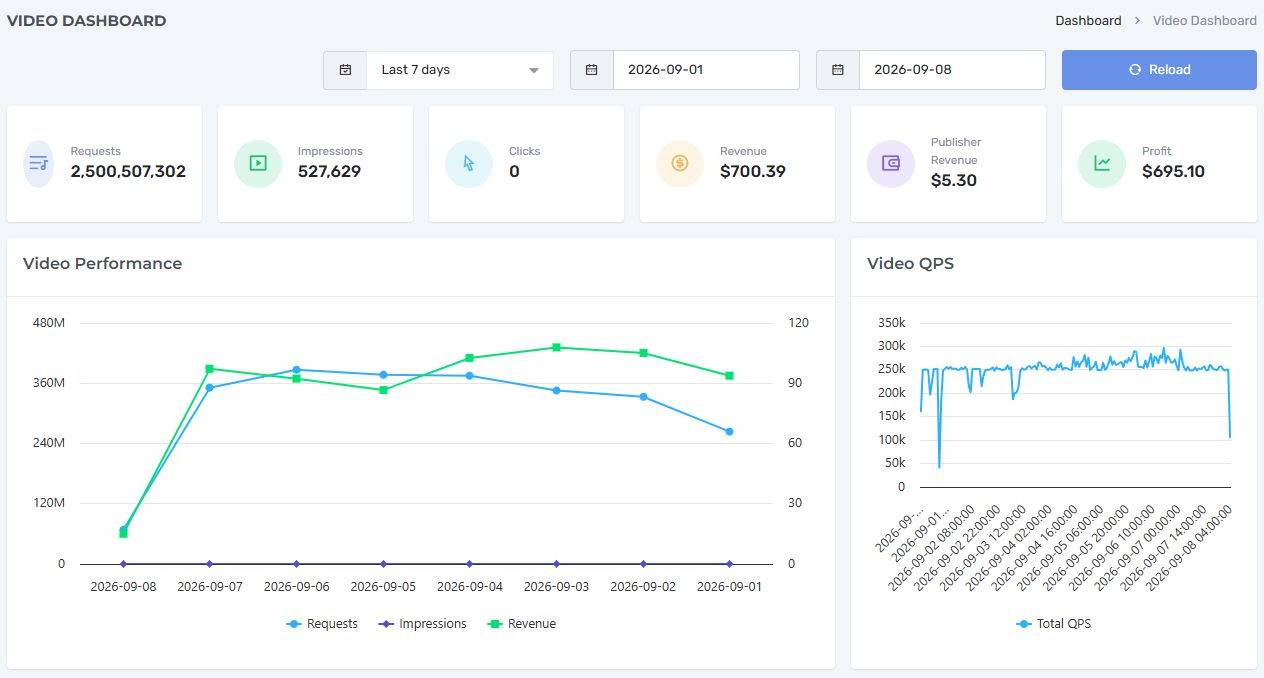Click the Publisher Revenue wallet icon
The width and height of the screenshot is (1264, 678).
click(x=891, y=163)
